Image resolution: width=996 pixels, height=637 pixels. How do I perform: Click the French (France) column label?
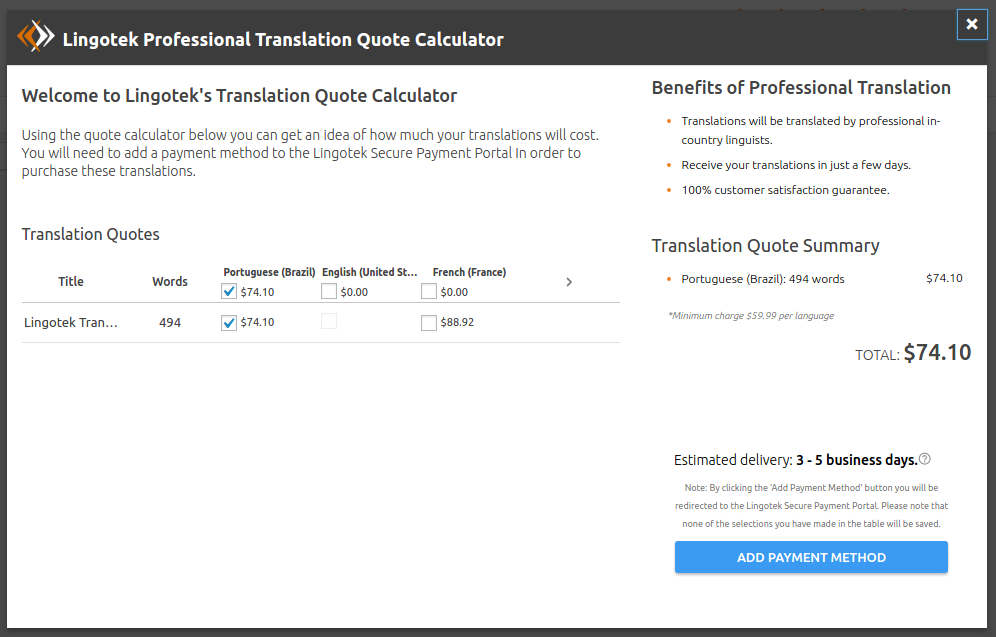point(469,272)
